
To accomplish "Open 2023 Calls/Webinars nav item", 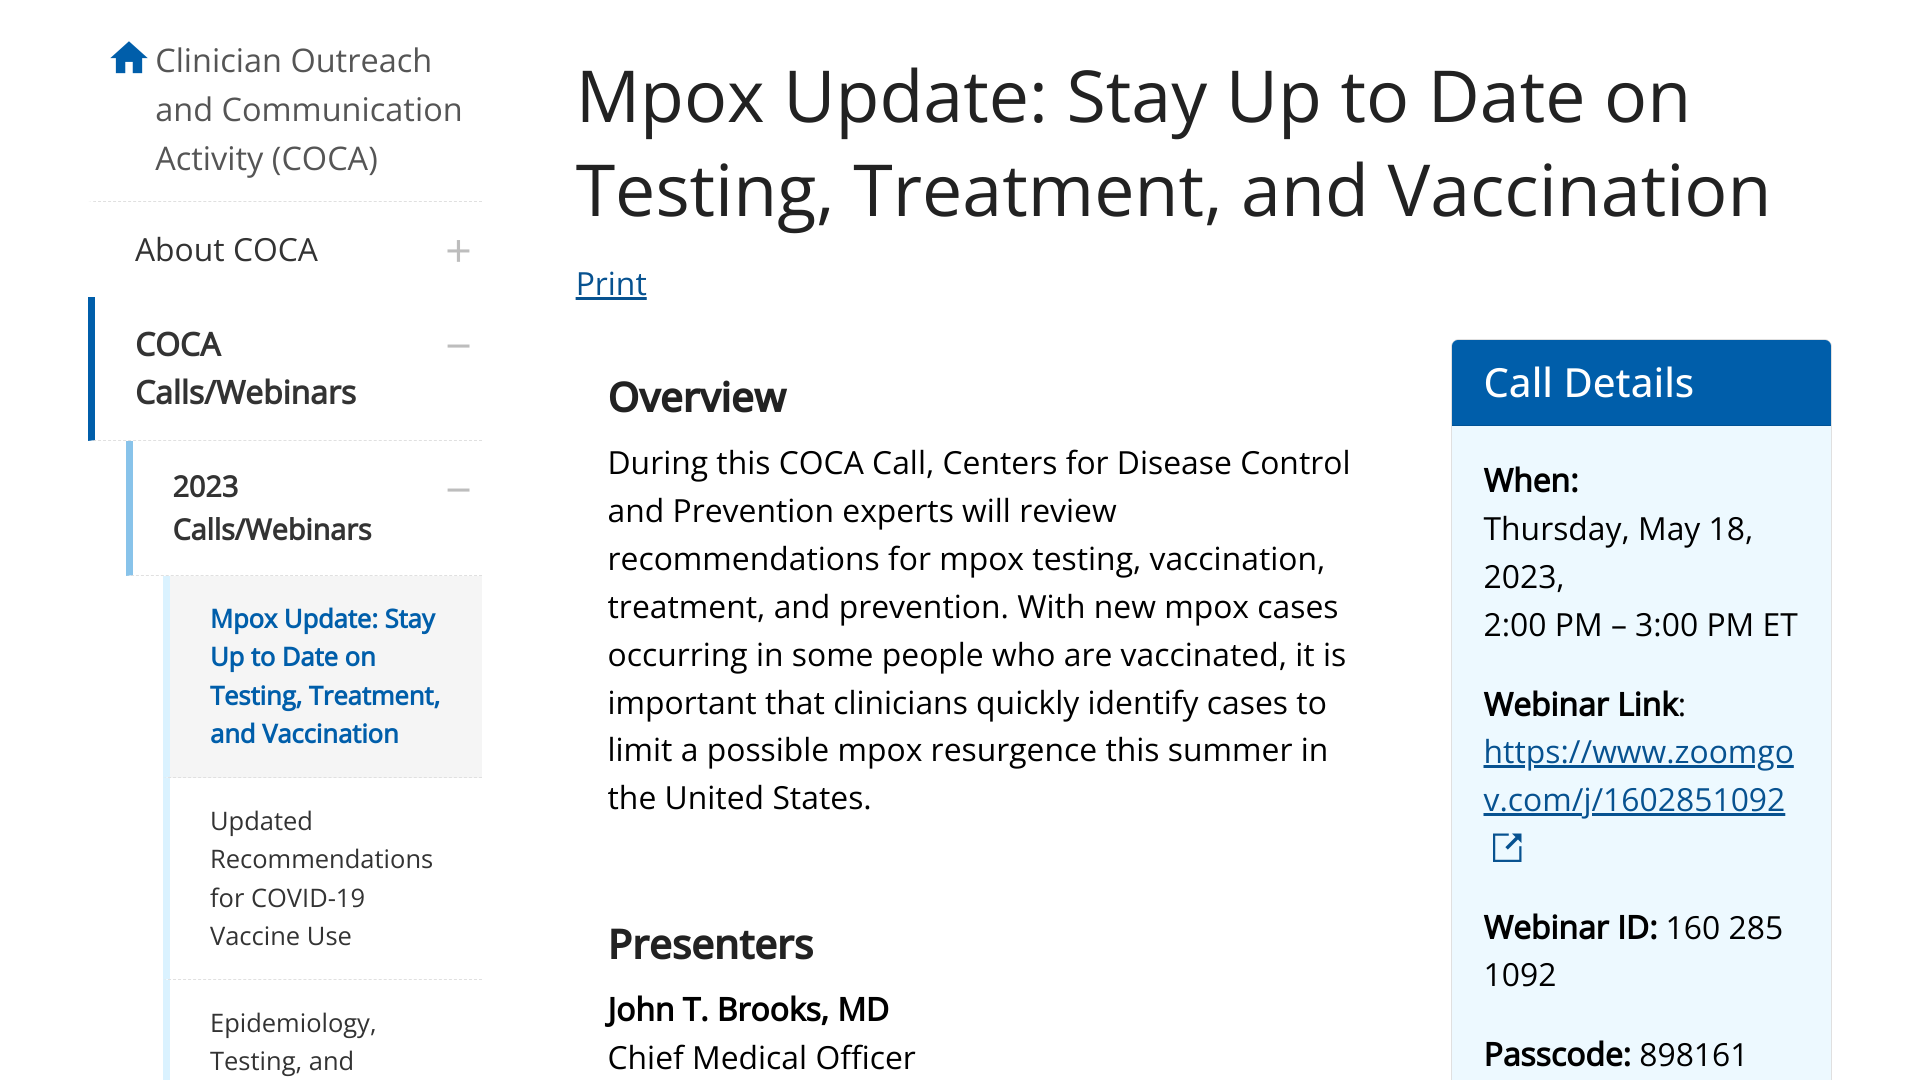I will (271, 508).
